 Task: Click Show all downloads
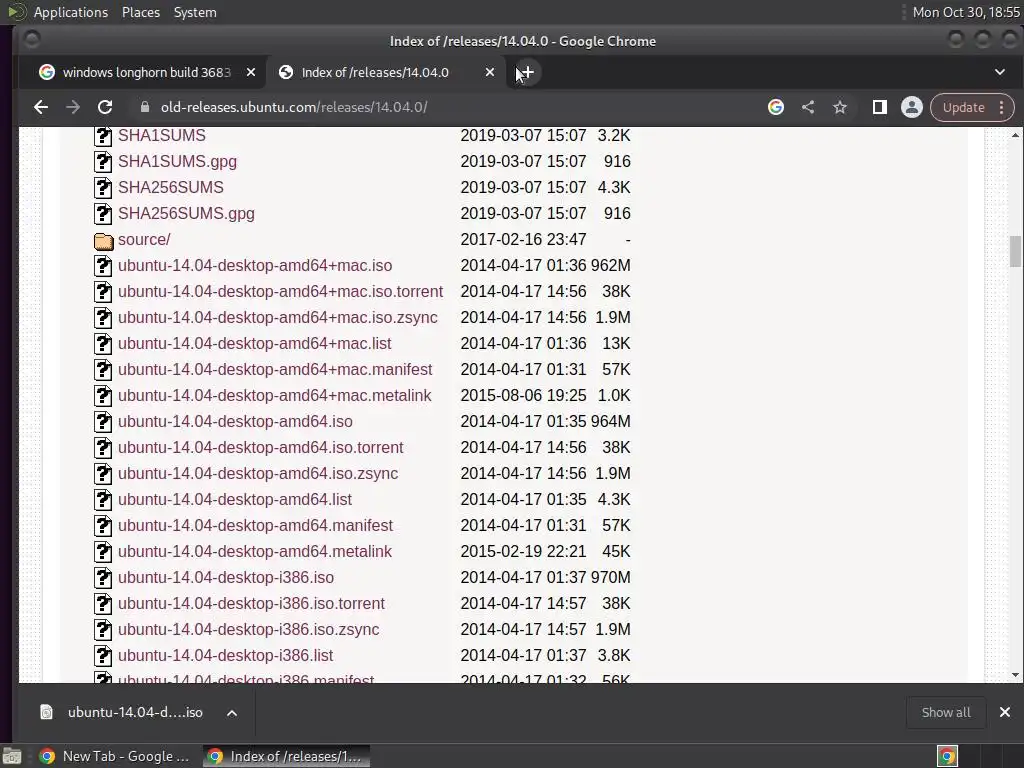pyautogui.click(x=946, y=712)
